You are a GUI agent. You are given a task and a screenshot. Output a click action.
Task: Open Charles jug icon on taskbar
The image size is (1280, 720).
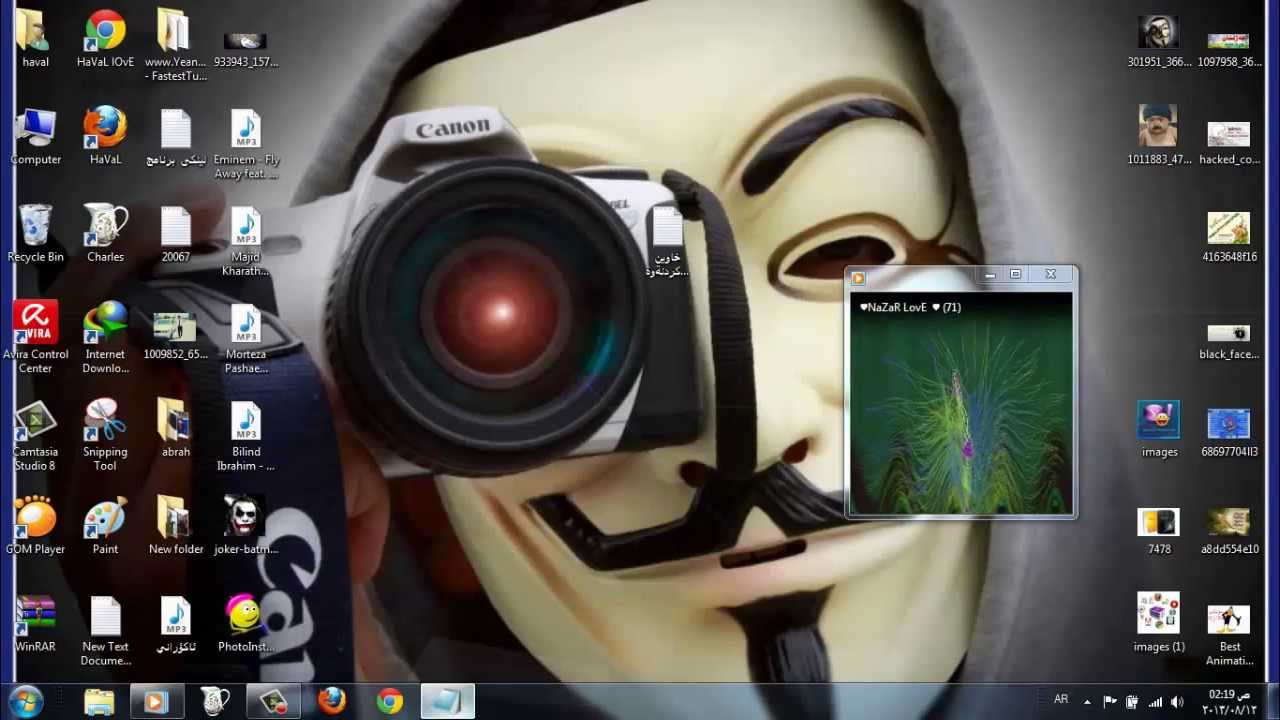(214, 701)
